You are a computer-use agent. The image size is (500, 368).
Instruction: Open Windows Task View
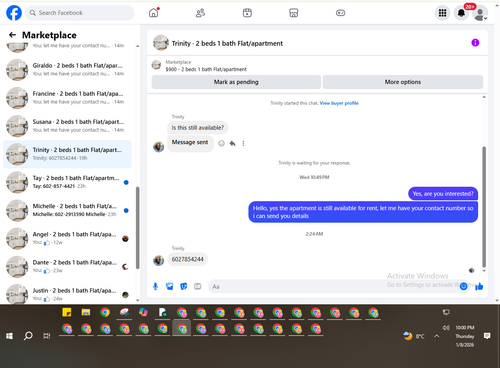point(47,336)
